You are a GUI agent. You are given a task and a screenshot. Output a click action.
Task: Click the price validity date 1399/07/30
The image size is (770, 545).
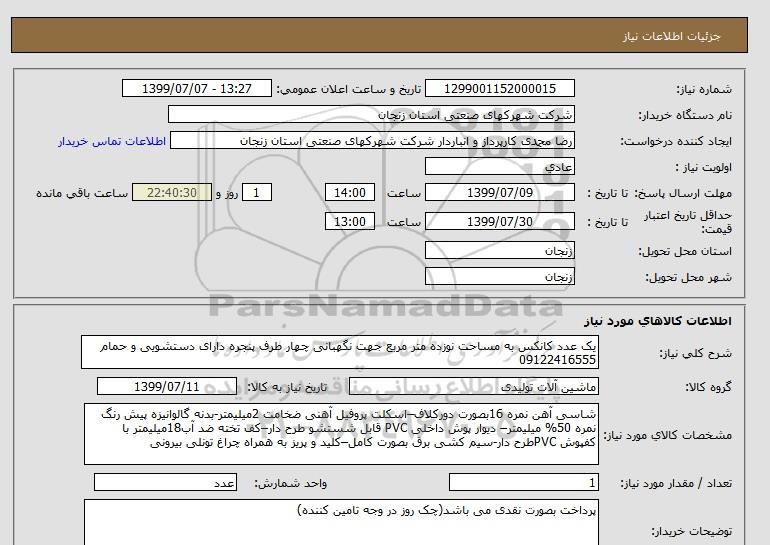pyautogui.click(x=499, y=221)
